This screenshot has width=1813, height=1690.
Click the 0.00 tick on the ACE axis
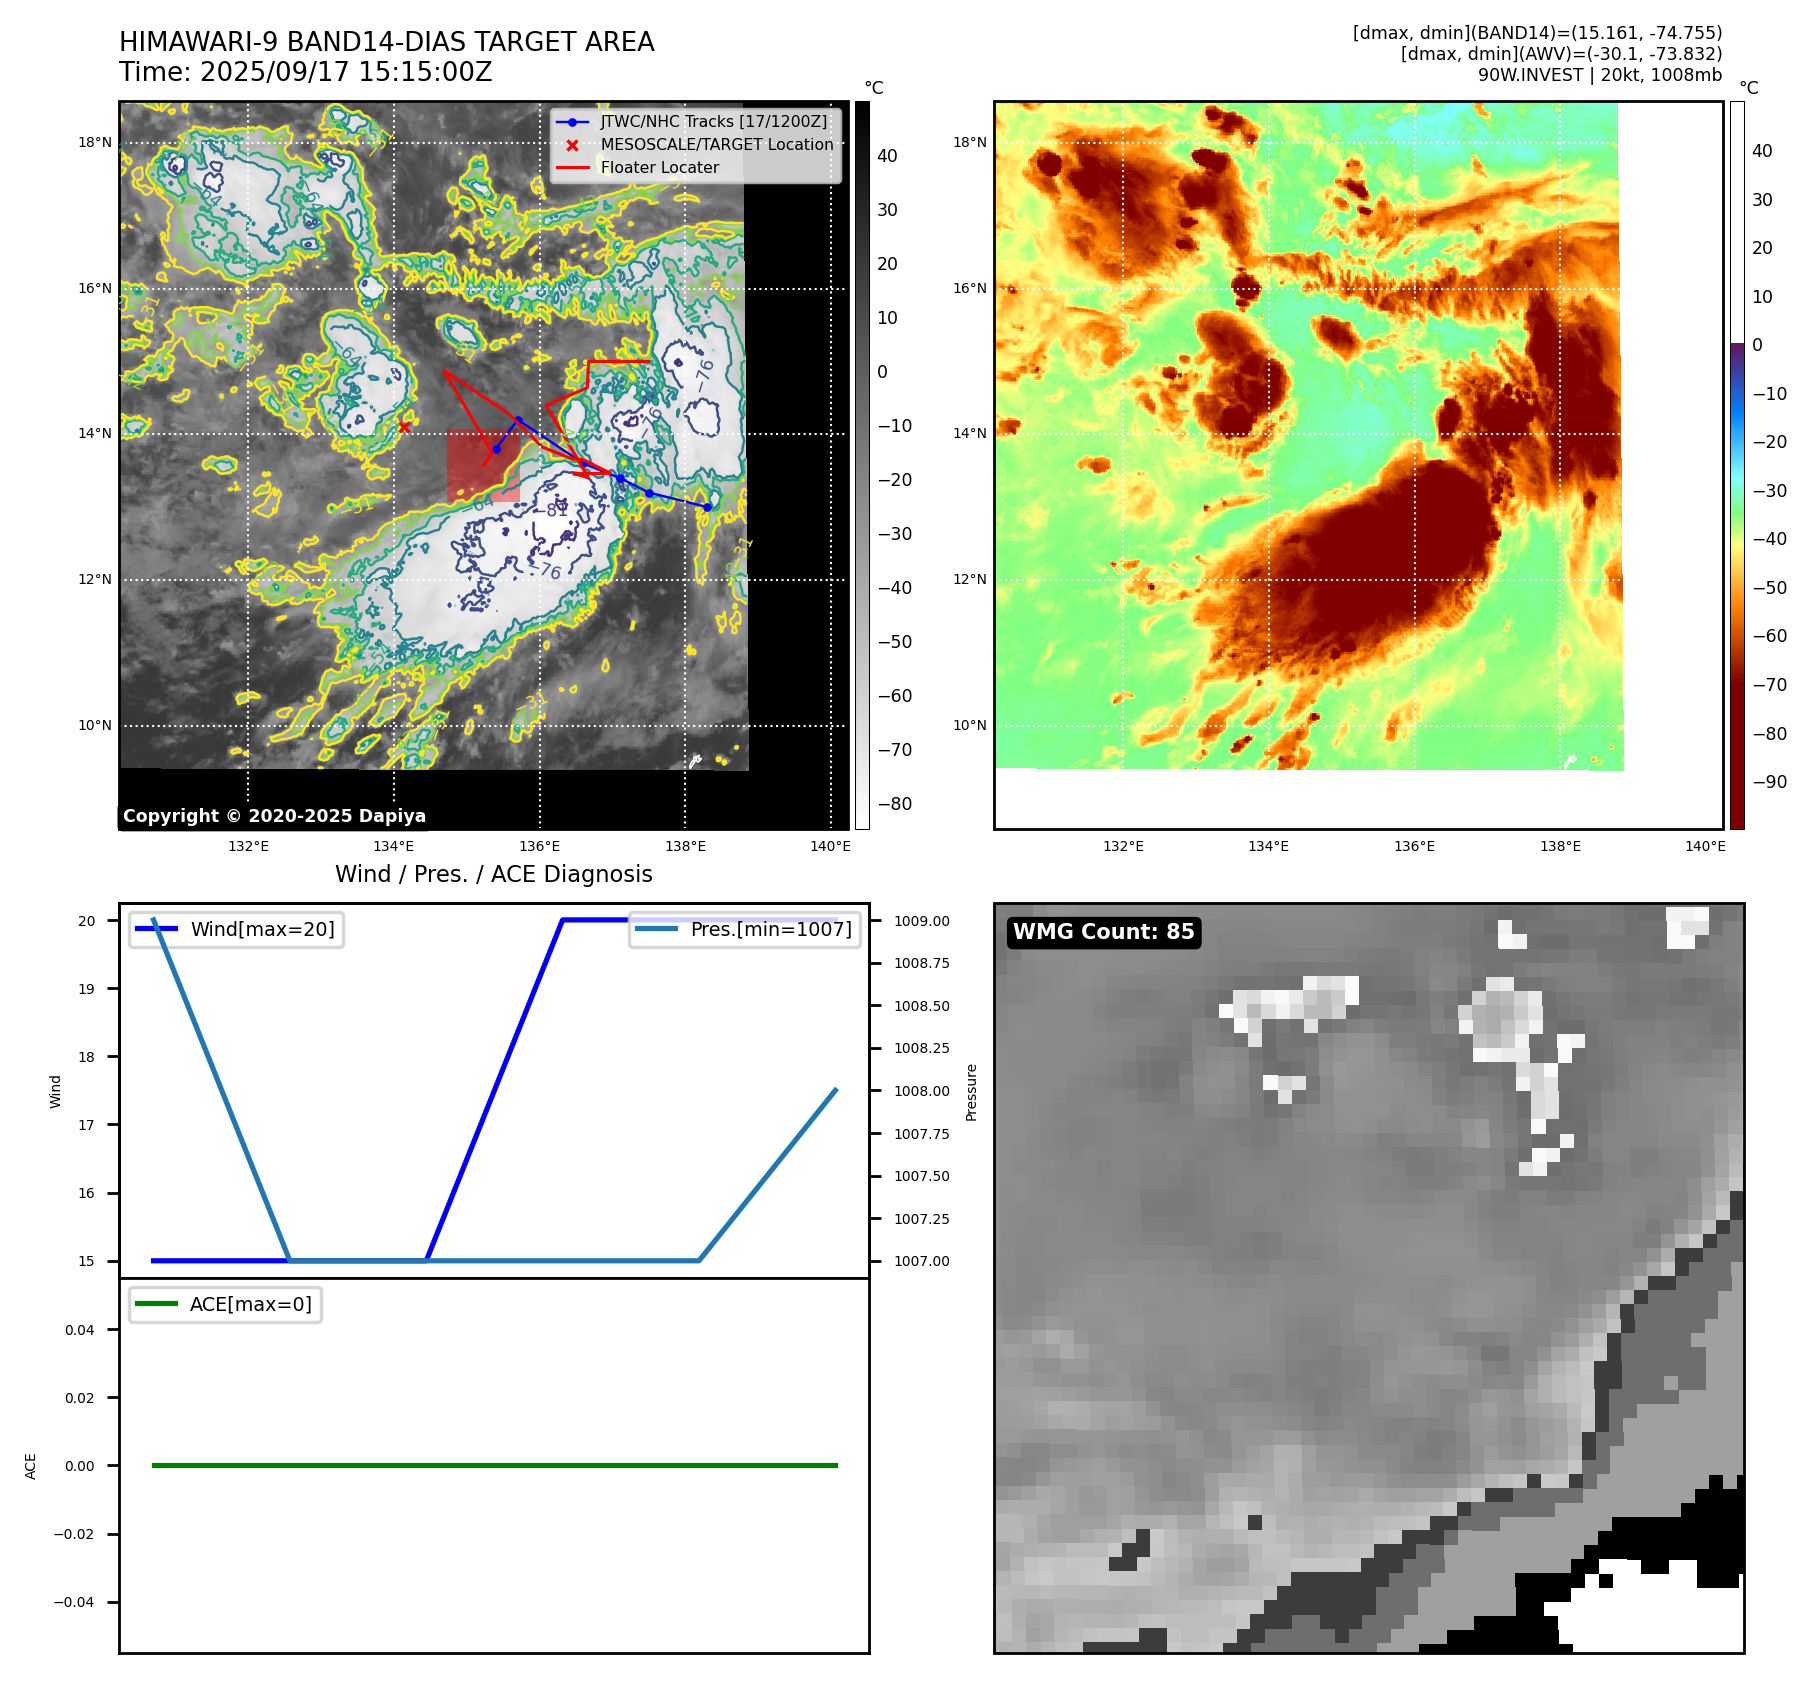80,1466
